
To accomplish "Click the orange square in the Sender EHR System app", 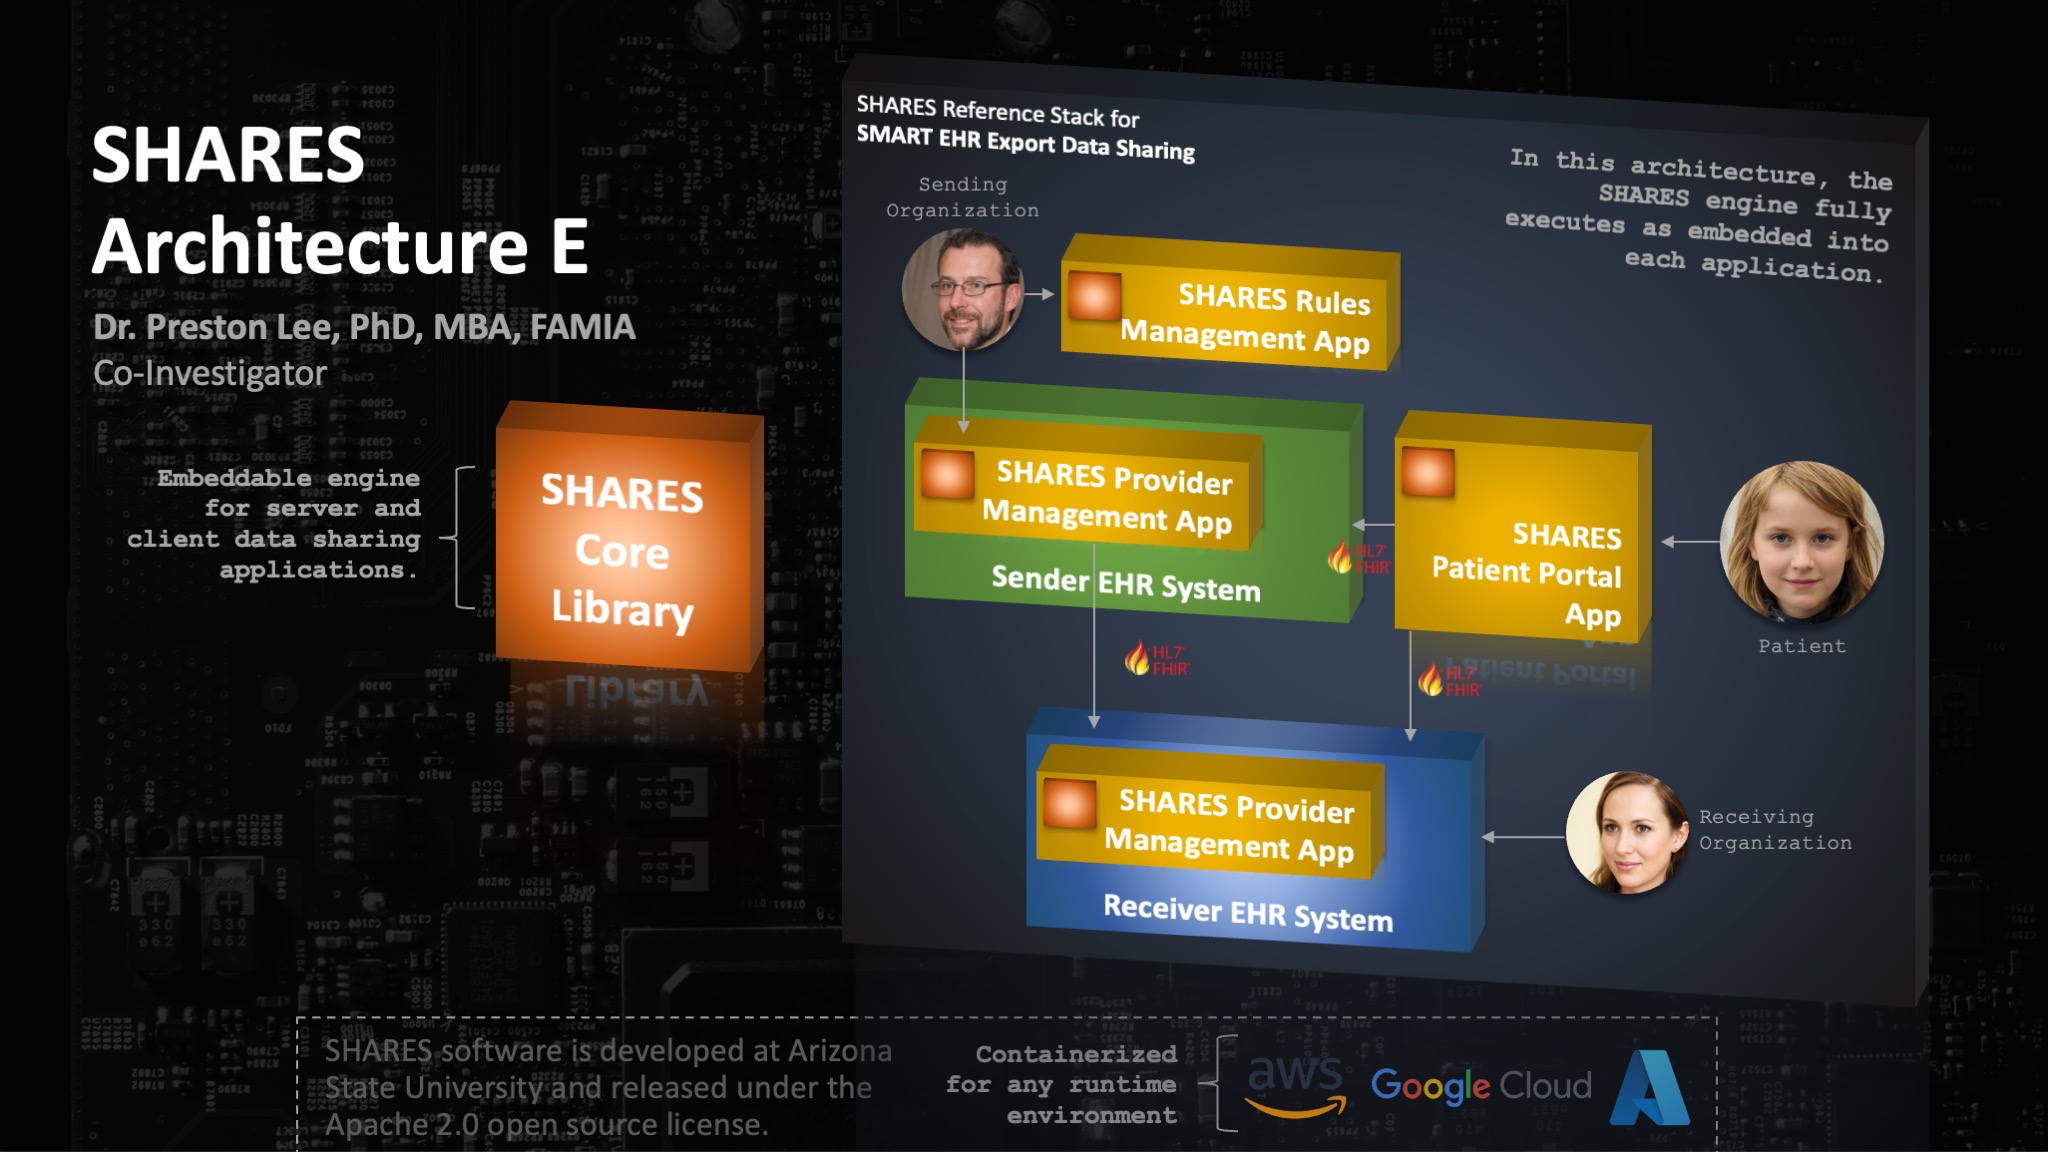I will (x=947, y=474).
